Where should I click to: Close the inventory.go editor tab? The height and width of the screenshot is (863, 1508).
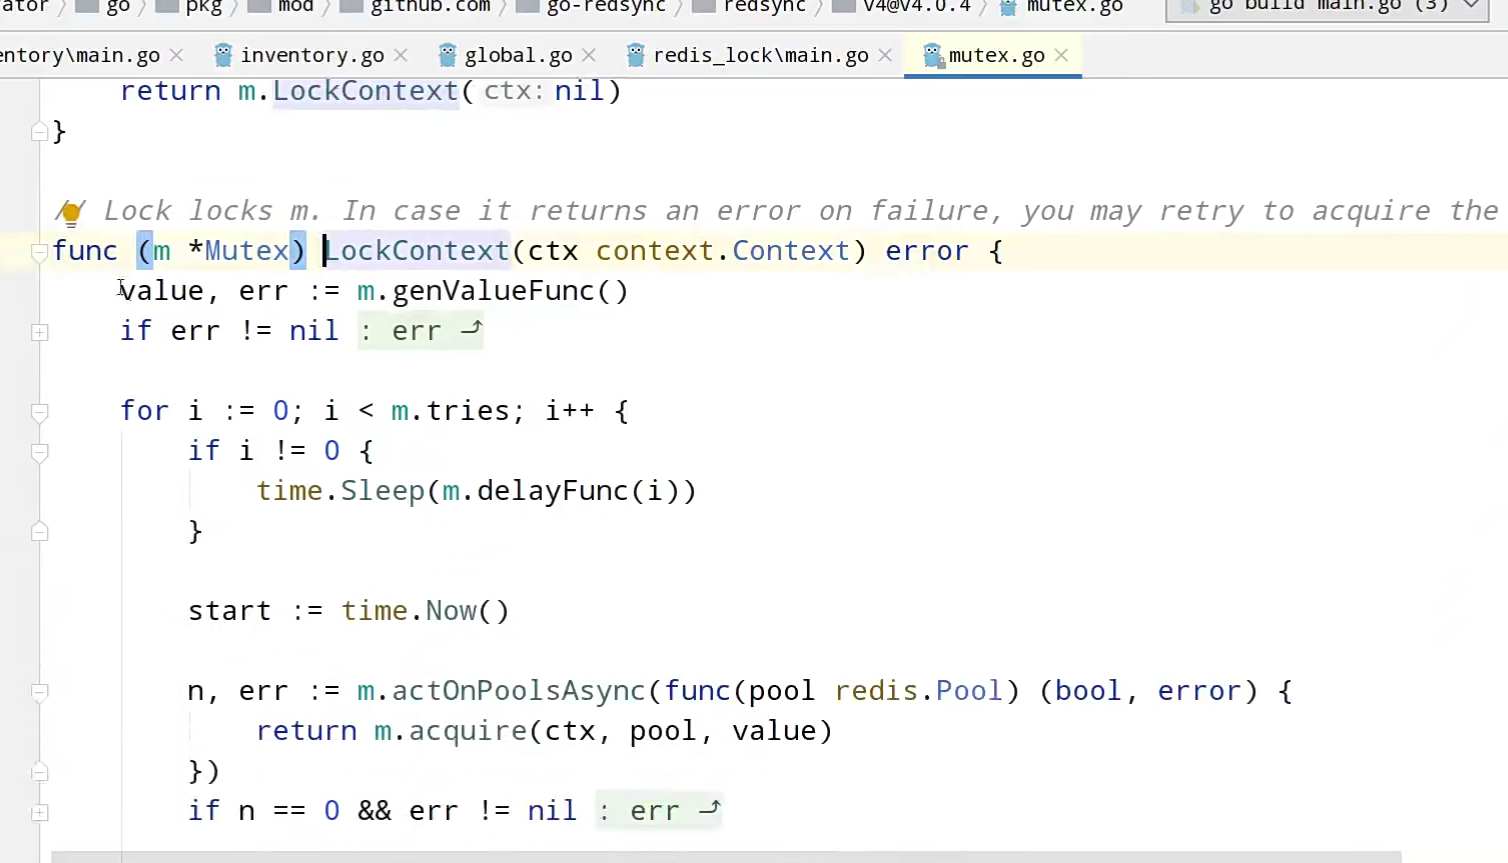401,56
